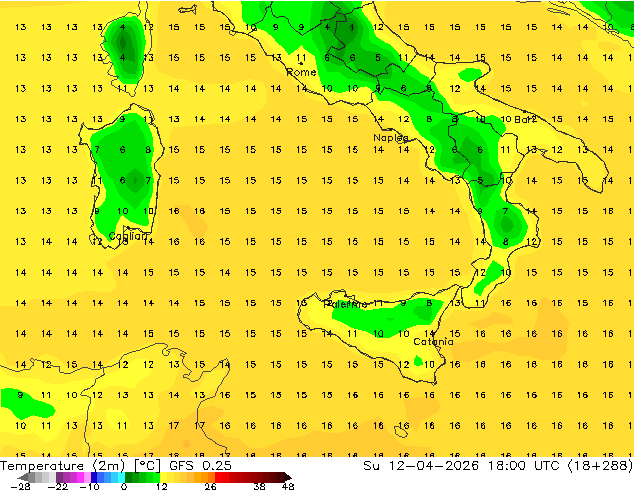The height and width of the screenshot is (490, 634).
Task: Click the -22 legend value
Action: (x=57, y=486)
